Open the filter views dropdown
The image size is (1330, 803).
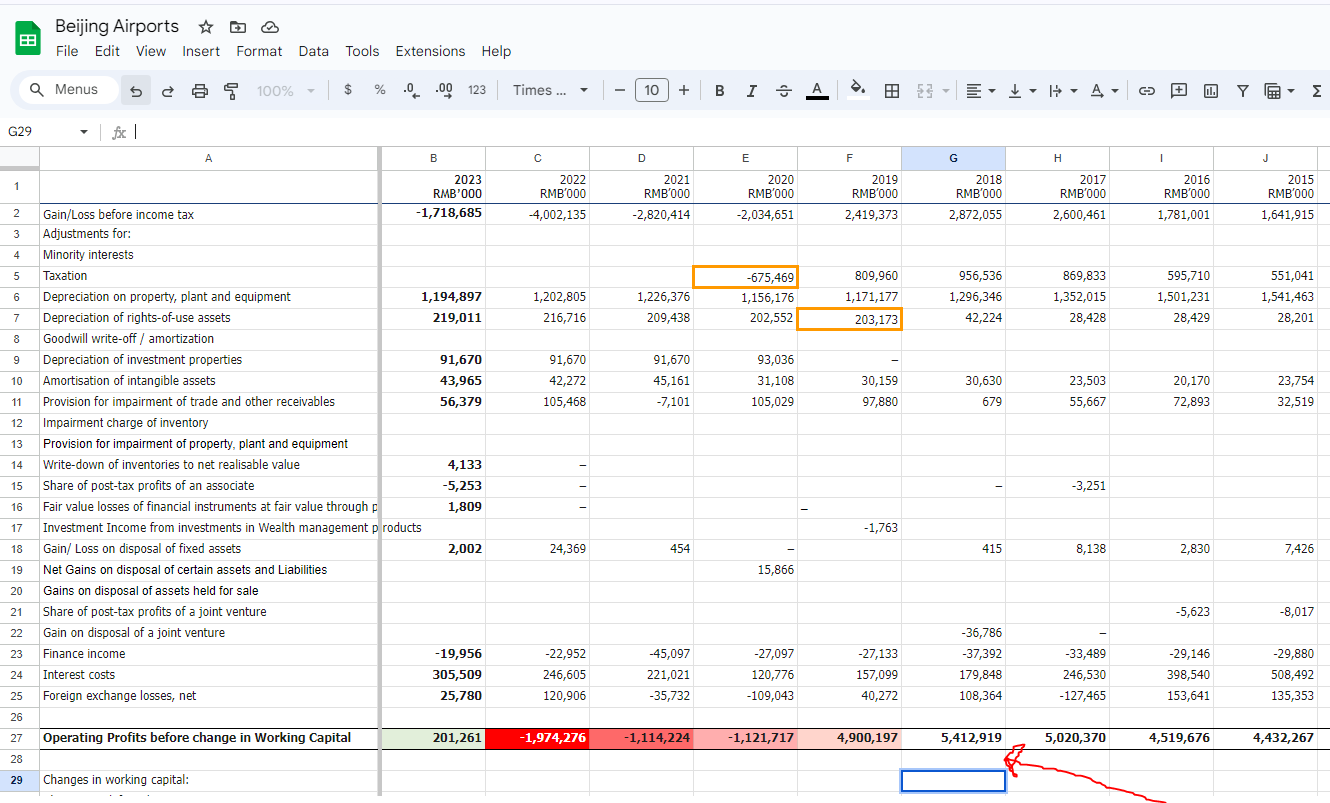pyautogui.click(x=1279, y=90)
